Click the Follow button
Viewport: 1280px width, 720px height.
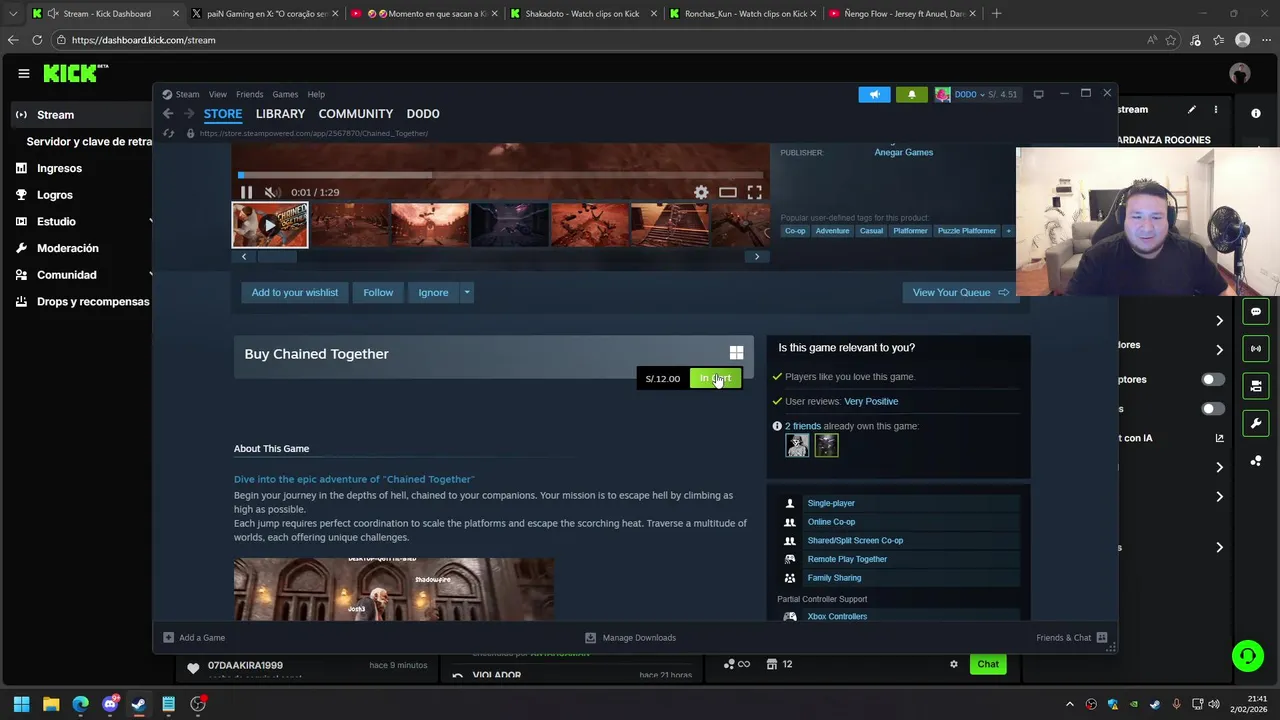click(378, 292)
